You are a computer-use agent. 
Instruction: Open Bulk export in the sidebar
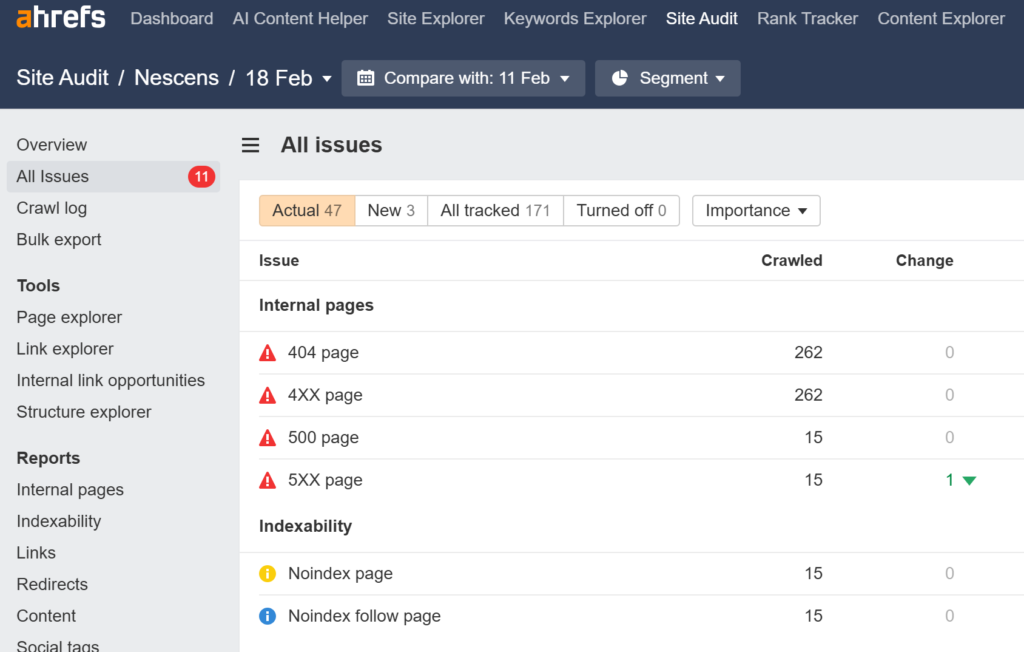coord(59,240)
